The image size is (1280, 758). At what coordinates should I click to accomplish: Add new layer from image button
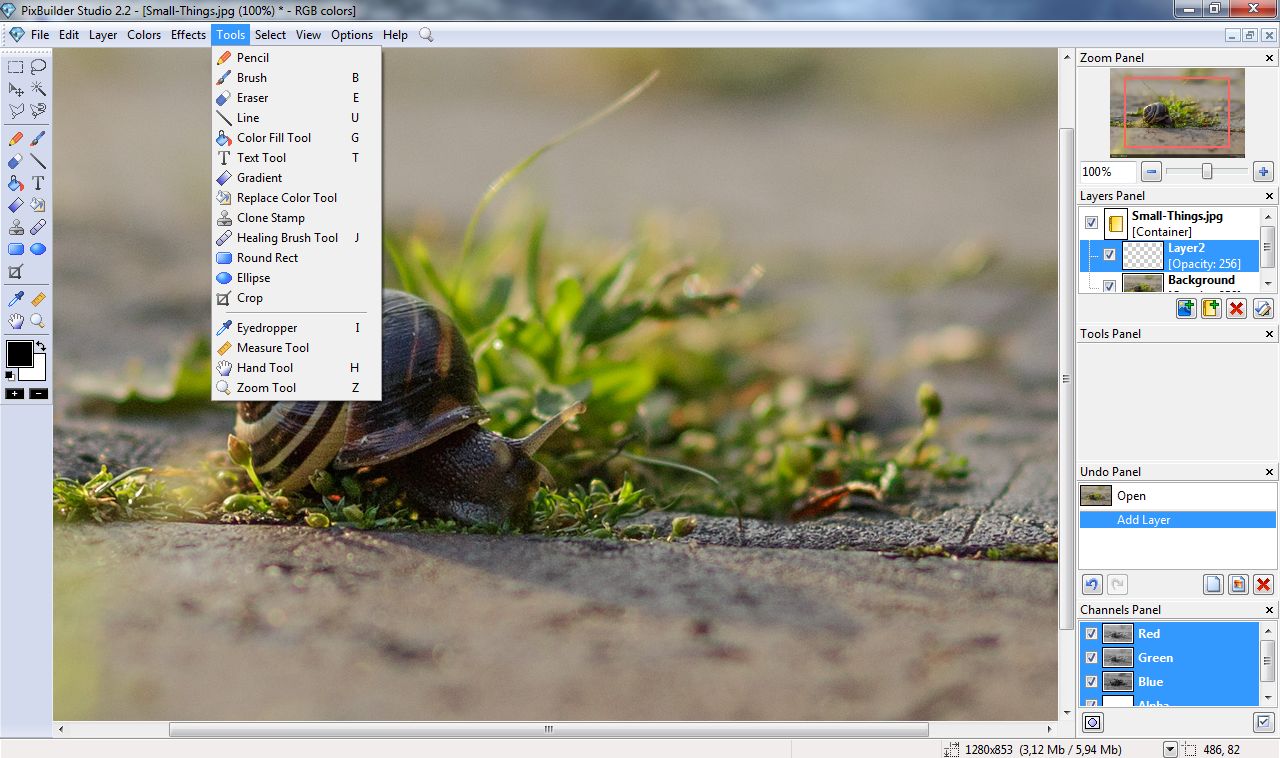click(1186, 308)
